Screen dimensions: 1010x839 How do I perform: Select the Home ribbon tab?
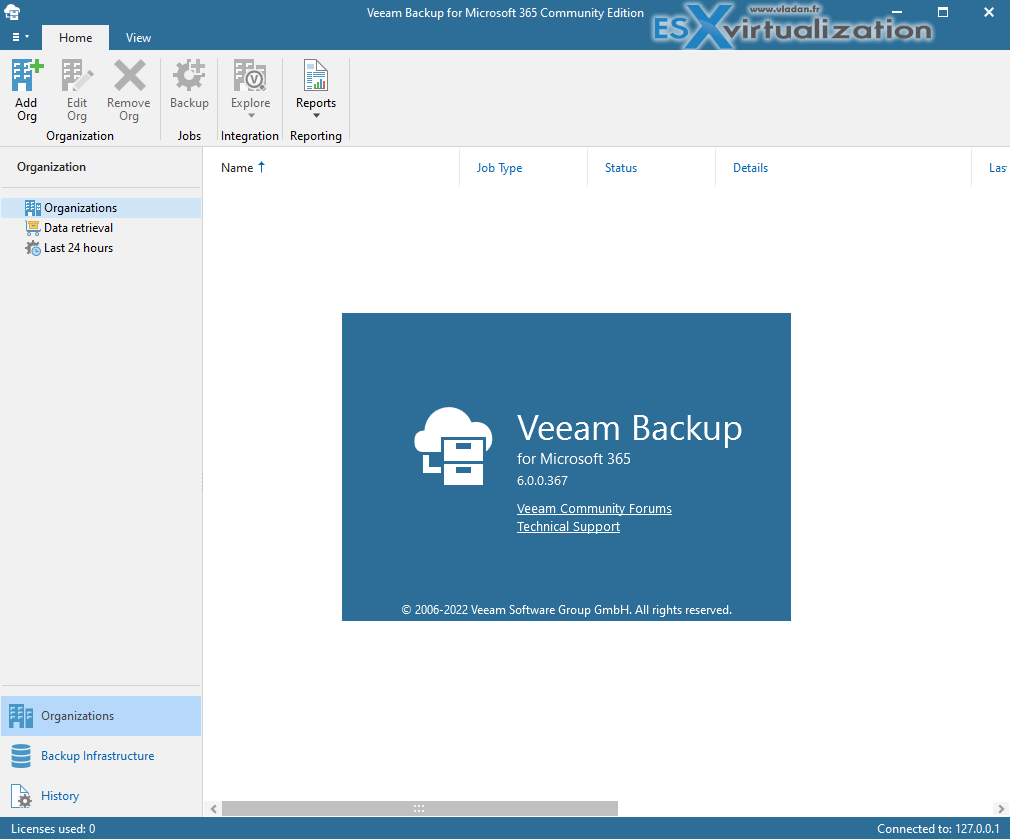(x=75, y=37)
